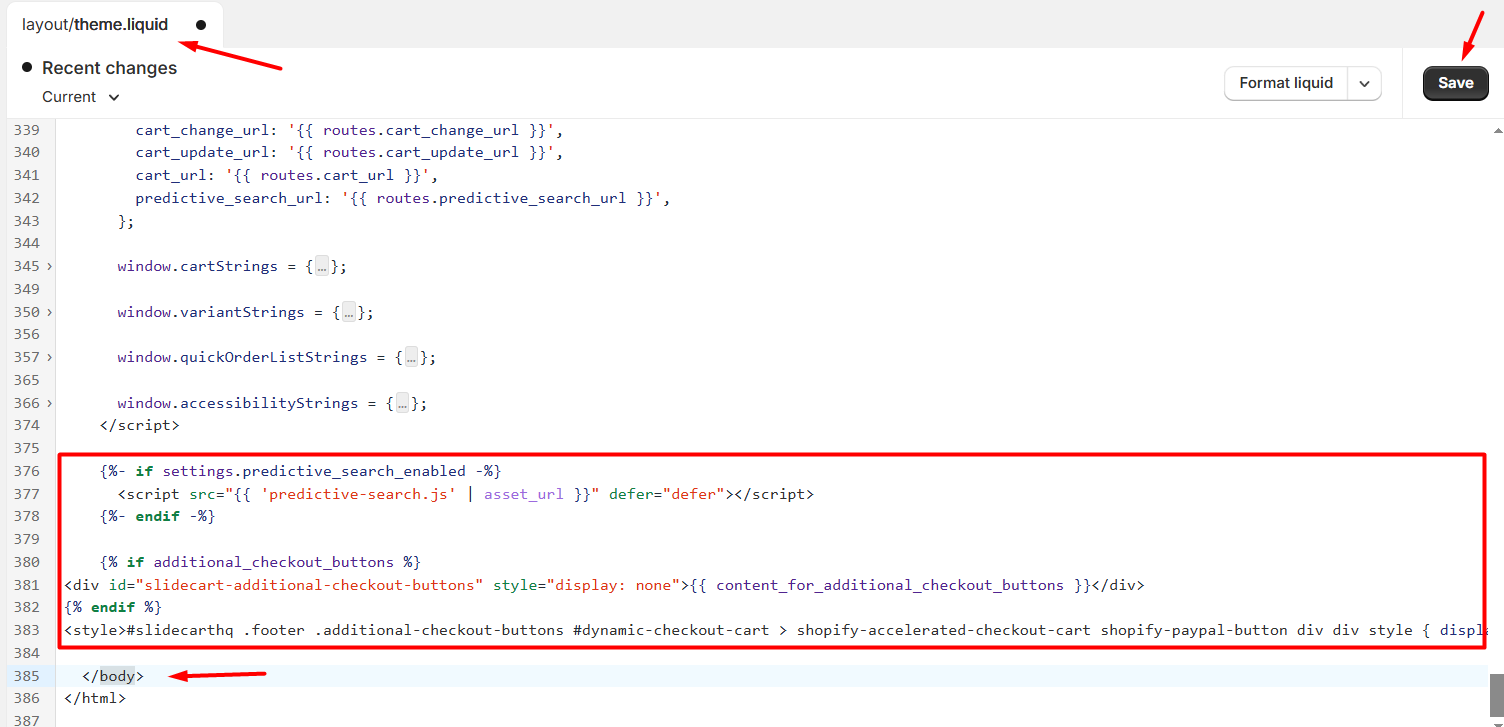Viewport: 1504px width, 727px height.
Task: Expand folded window.quickOrderListStrings at line 357
Action: [49, 358]
